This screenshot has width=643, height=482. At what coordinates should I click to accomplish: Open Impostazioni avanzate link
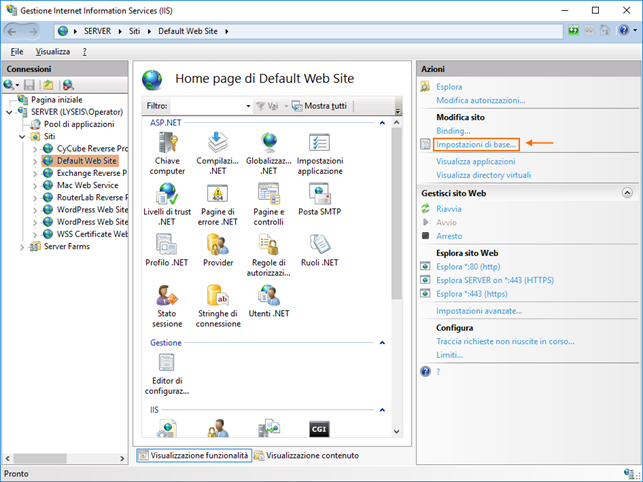479,311
